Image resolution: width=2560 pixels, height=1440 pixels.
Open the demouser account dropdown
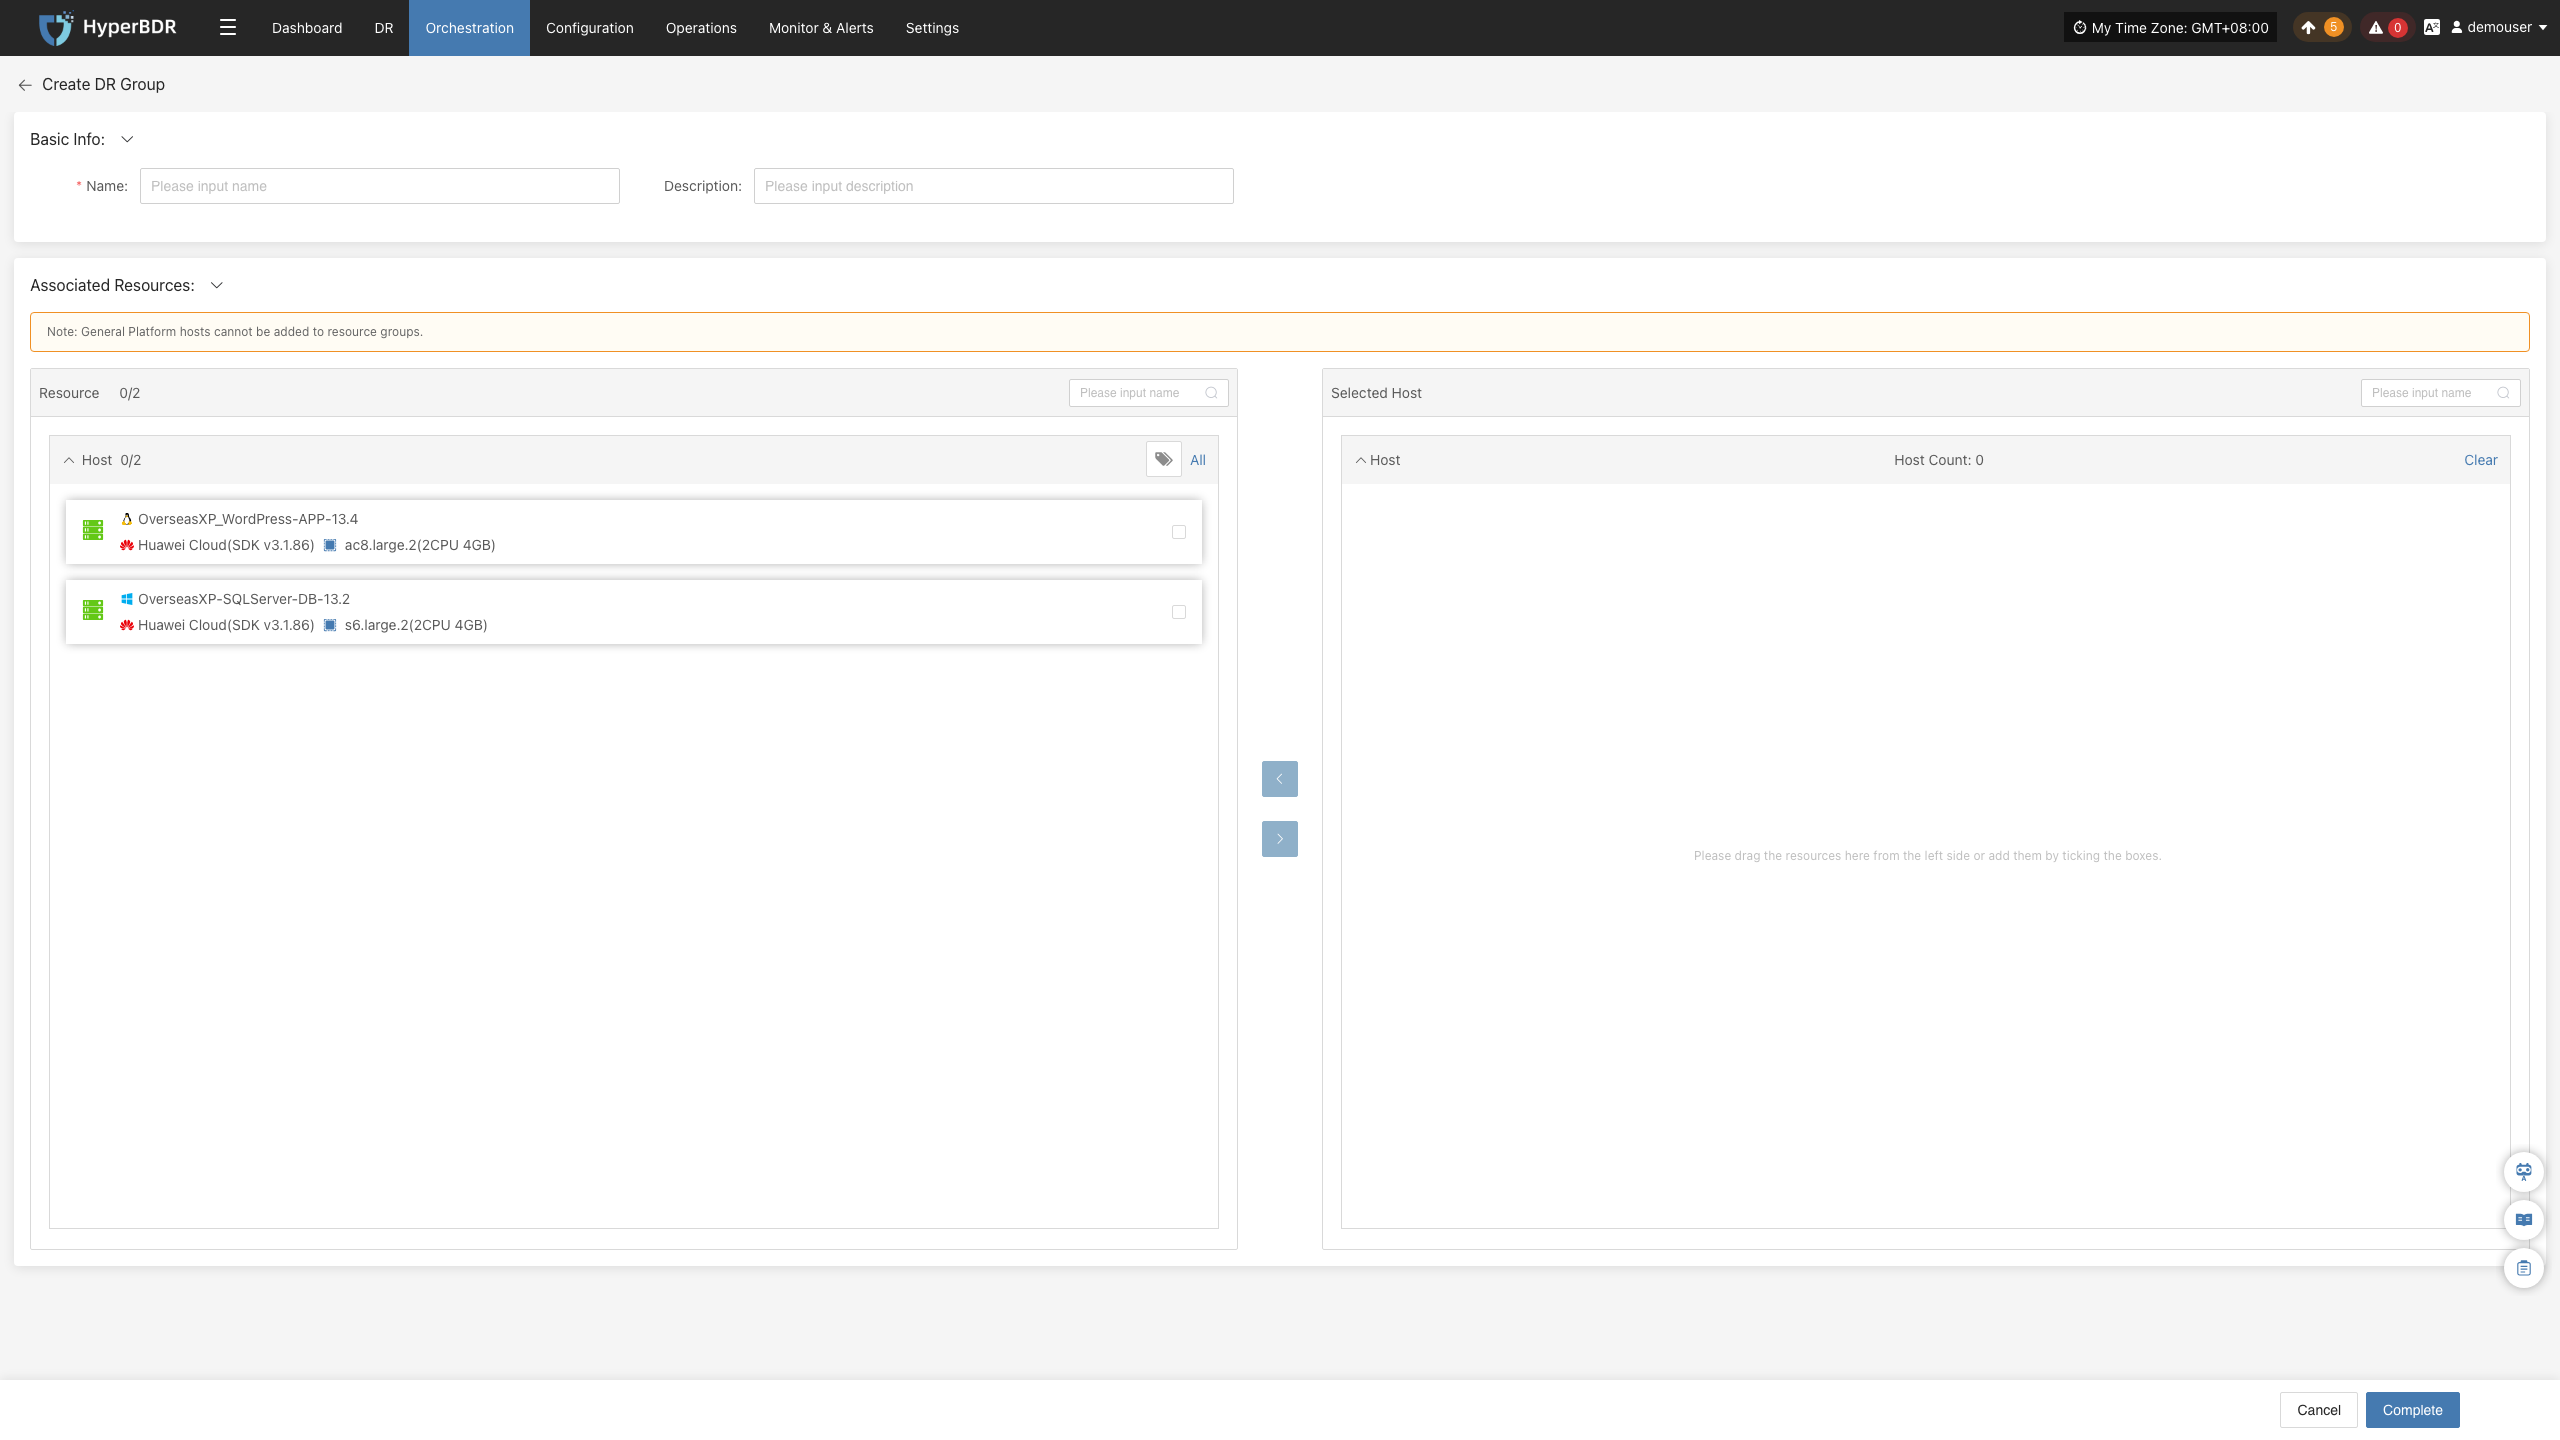pyautogui.click(x=2499, y=28)
